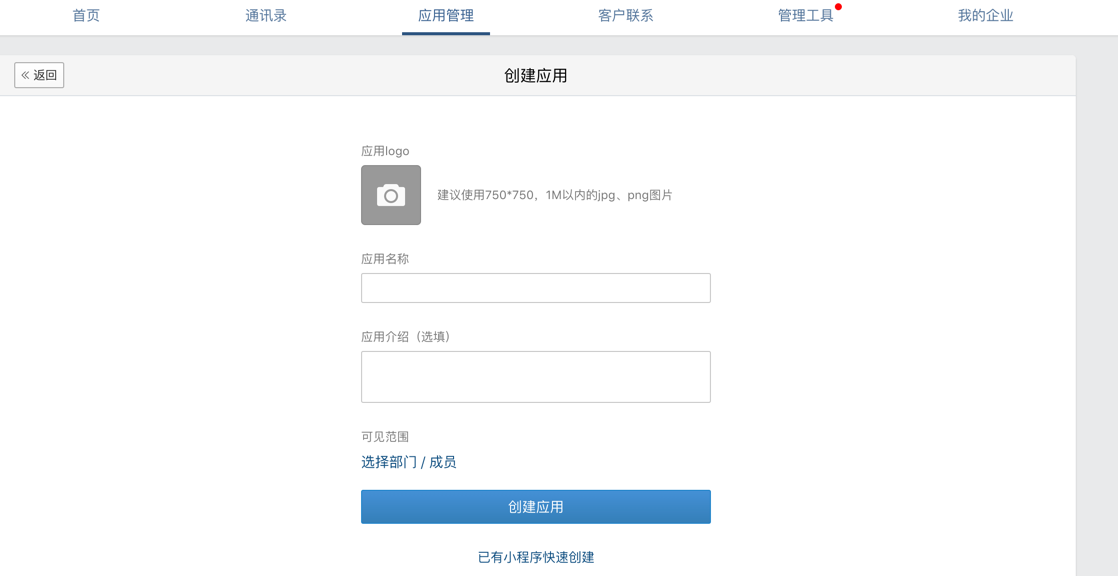
Task: Select the 应用管理 tab
Action: (x=446, y=16)
